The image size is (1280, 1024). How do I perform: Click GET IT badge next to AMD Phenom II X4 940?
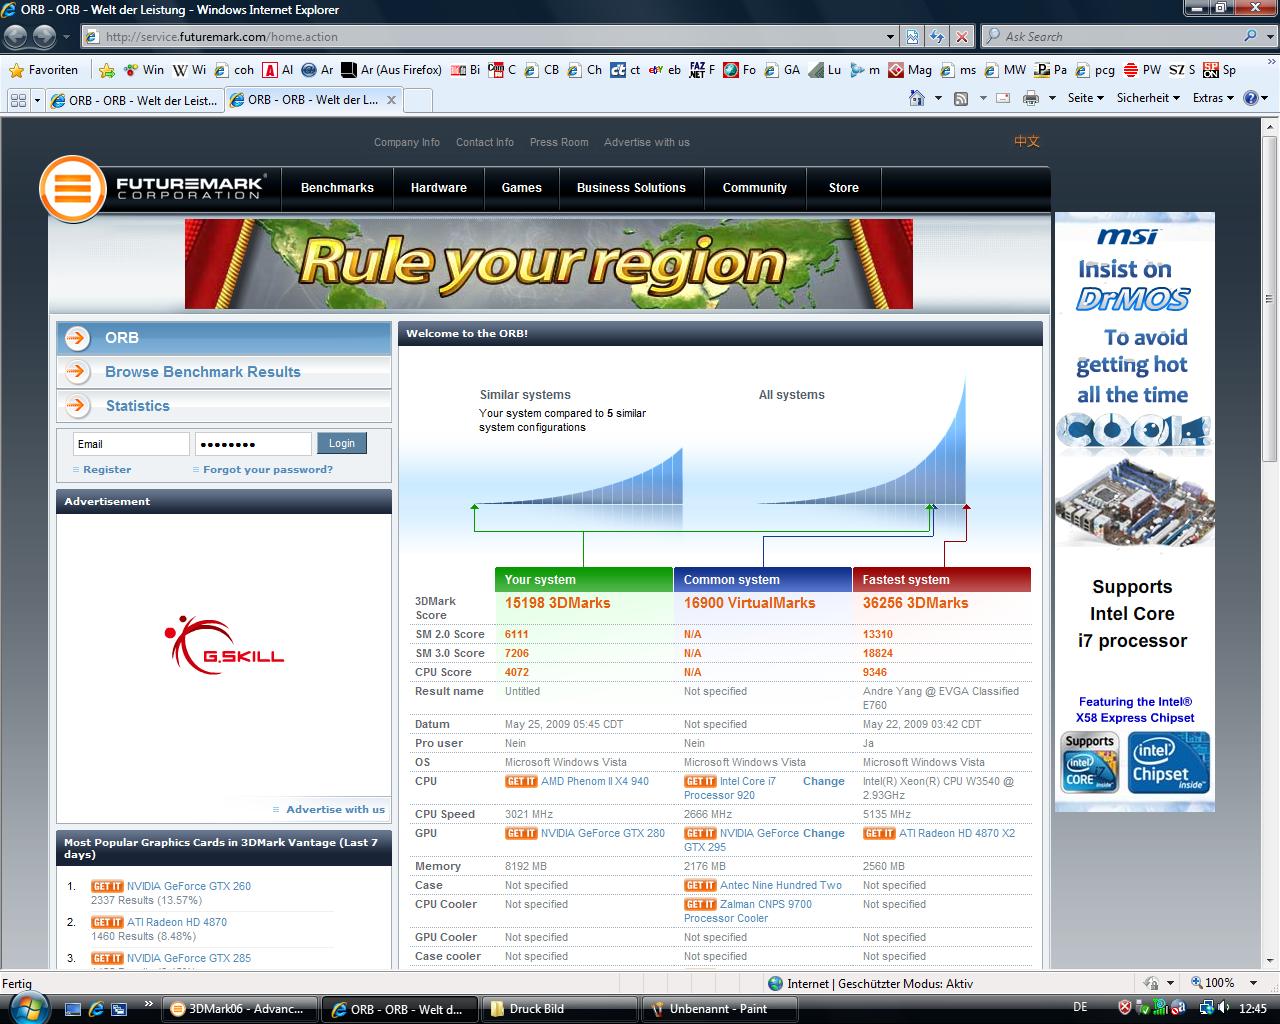click(x=521, y=781)
